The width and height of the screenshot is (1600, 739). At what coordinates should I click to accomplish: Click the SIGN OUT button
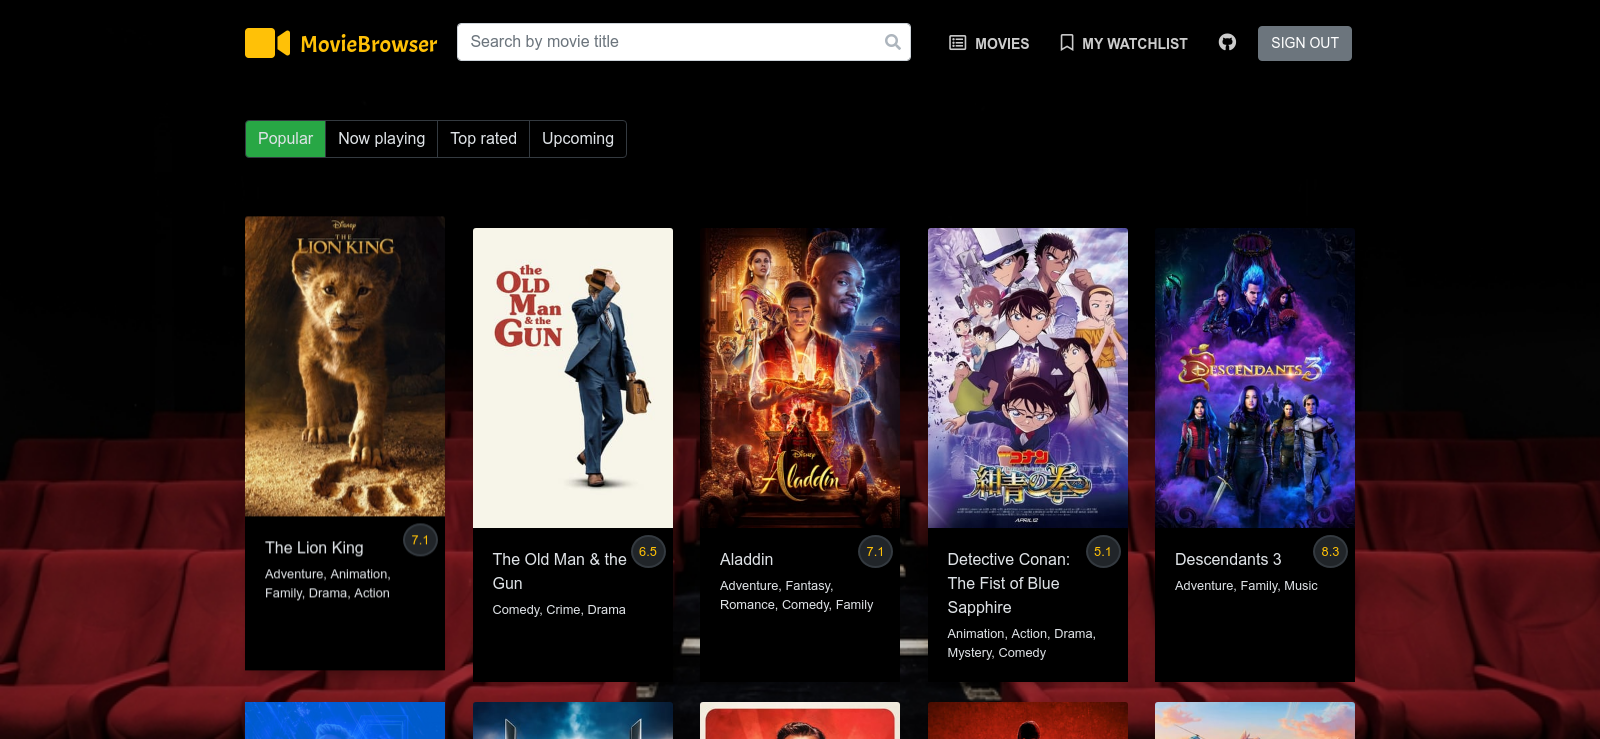[1304, 43]
